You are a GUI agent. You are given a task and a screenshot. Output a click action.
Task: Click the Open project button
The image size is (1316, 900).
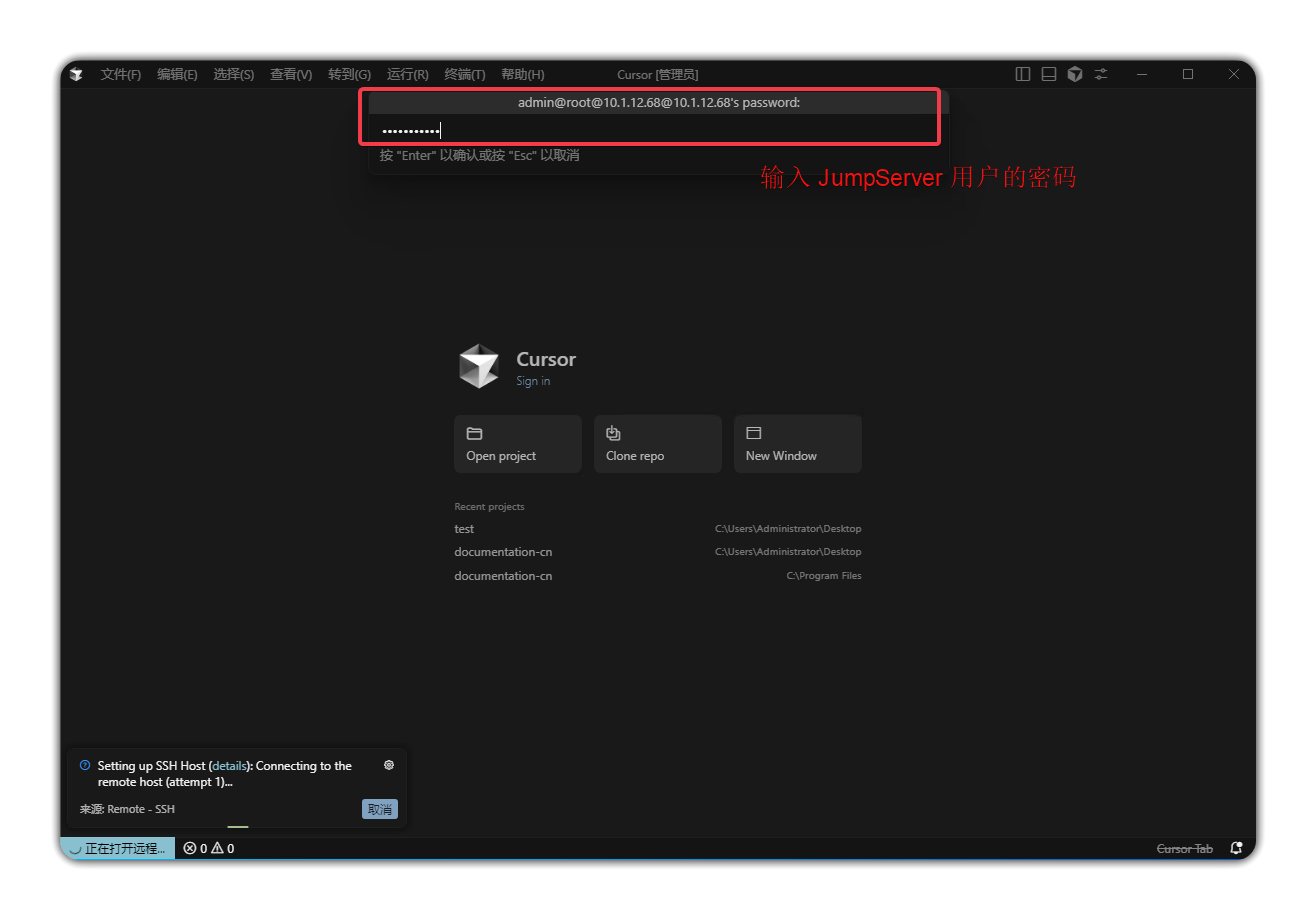click(x=517, y=444)
